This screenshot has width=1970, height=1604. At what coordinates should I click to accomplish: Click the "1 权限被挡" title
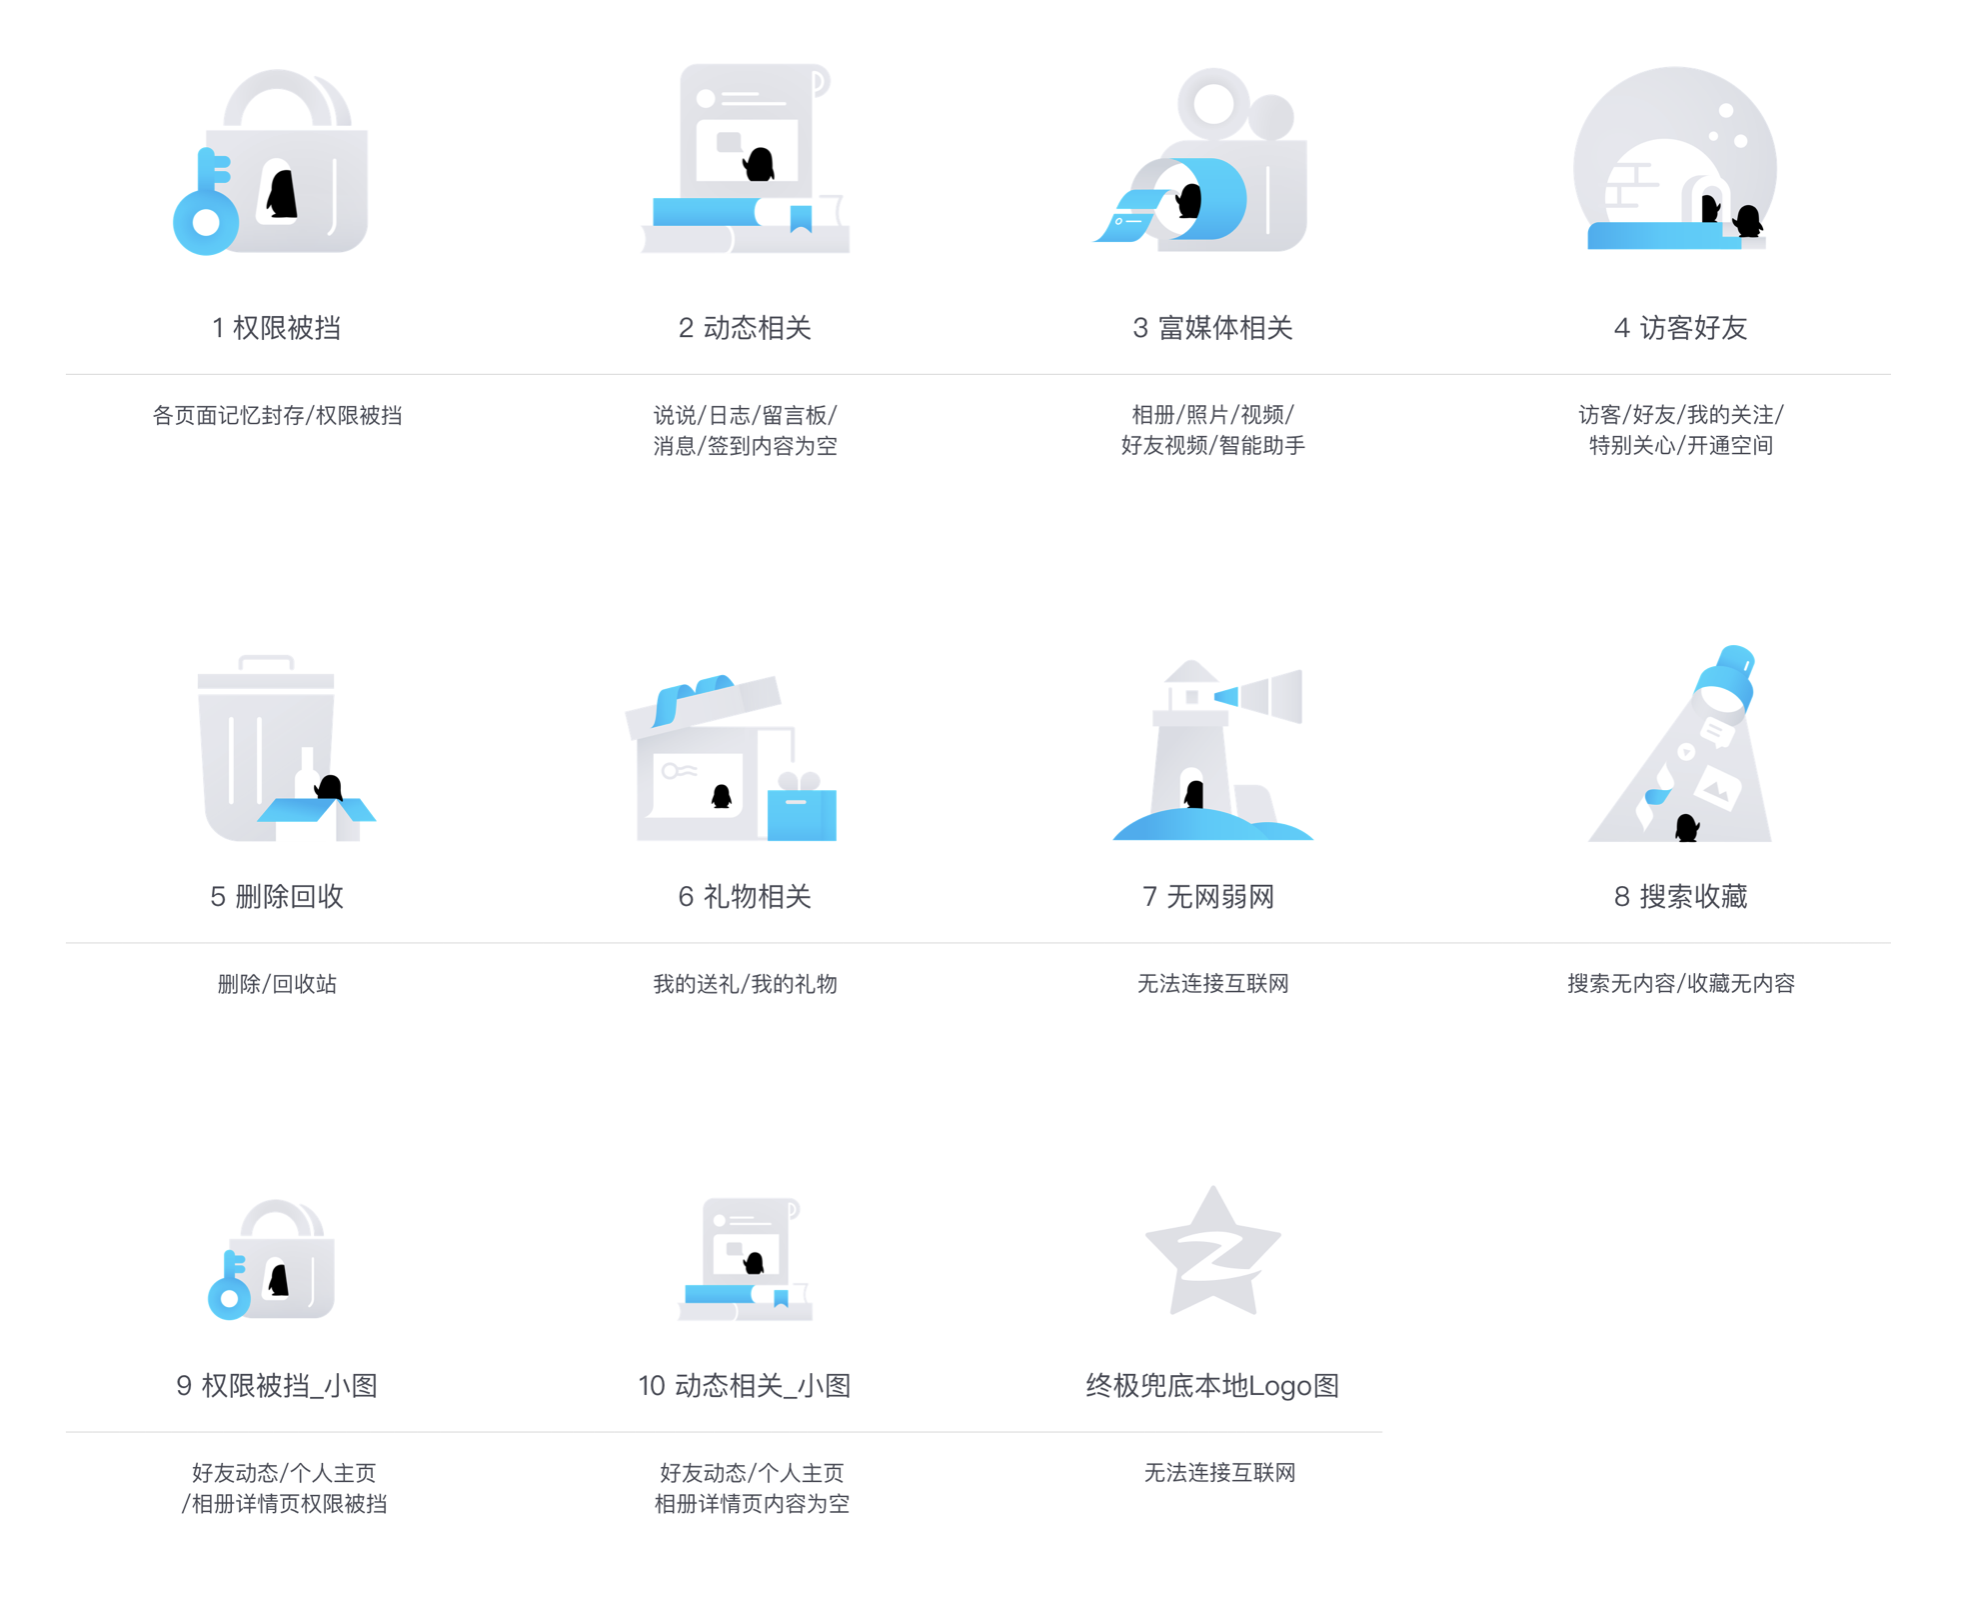coord(277,328)
